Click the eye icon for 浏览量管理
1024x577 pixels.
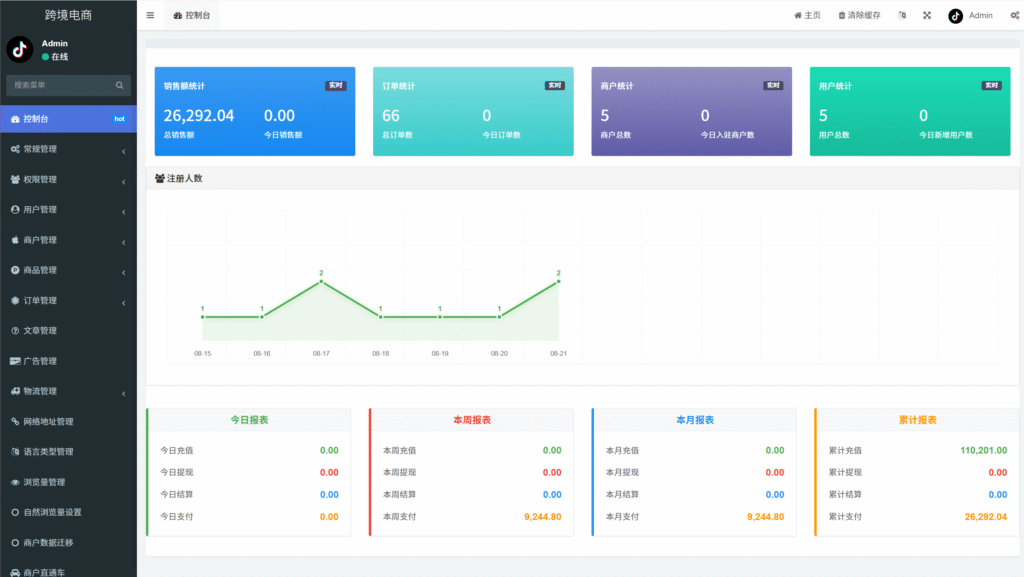[x=15, y=482]
